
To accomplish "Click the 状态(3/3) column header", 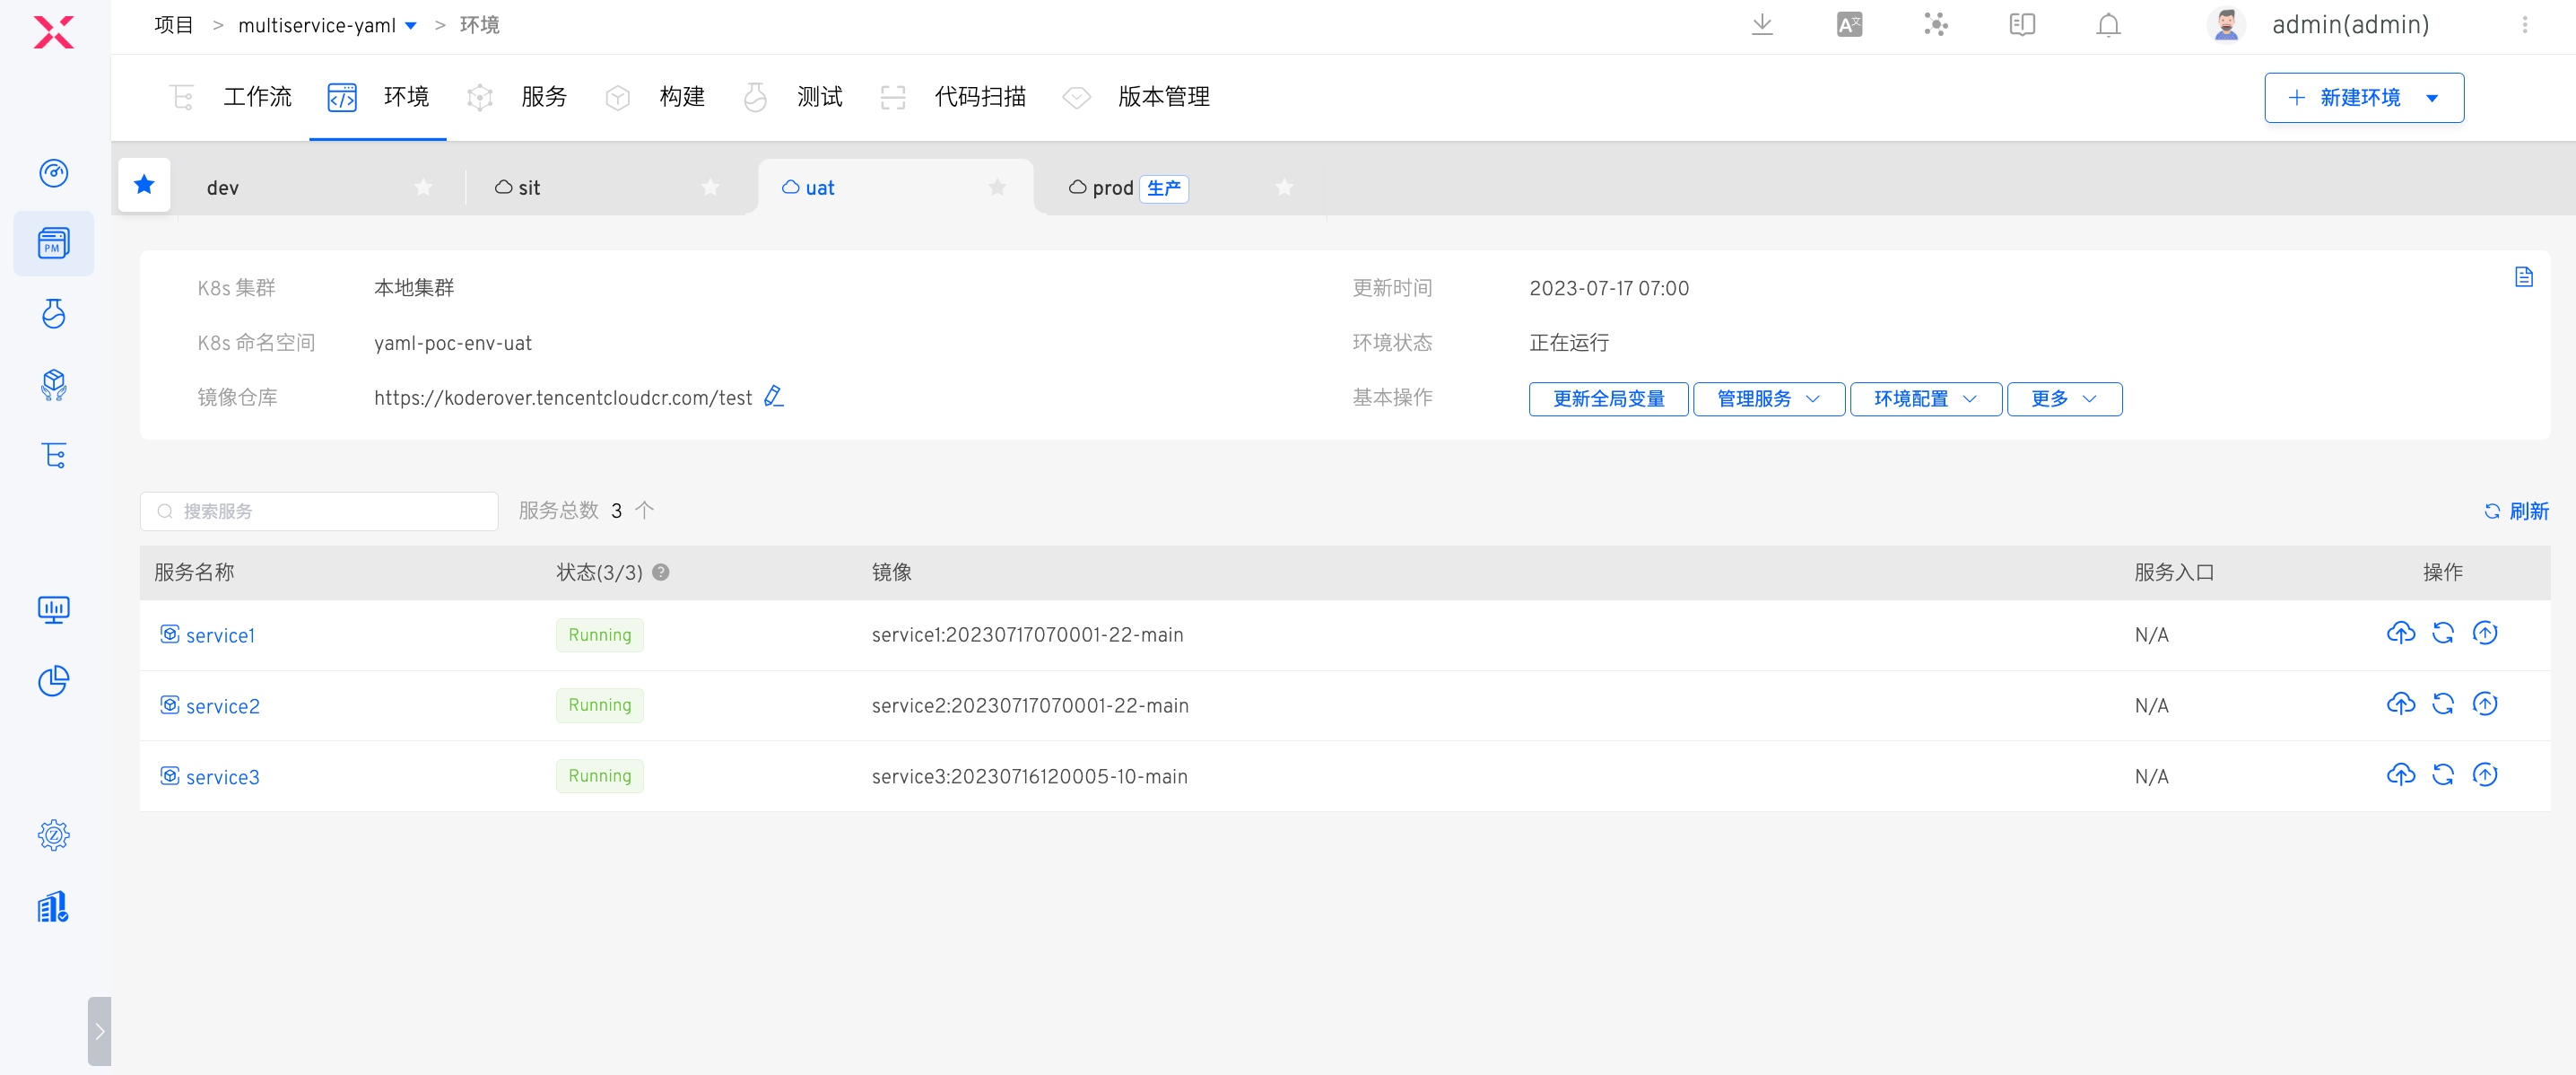I will (599, 572).
